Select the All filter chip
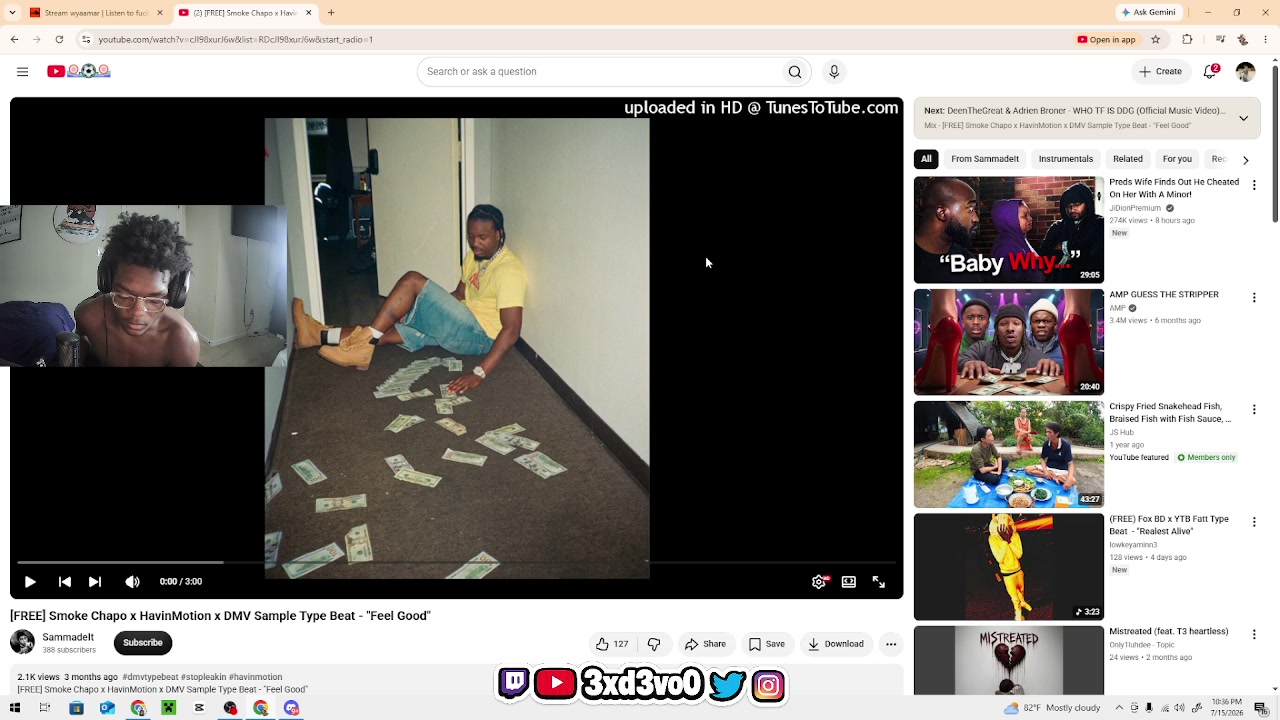The image size is (1280, 720). click(926, 159)
